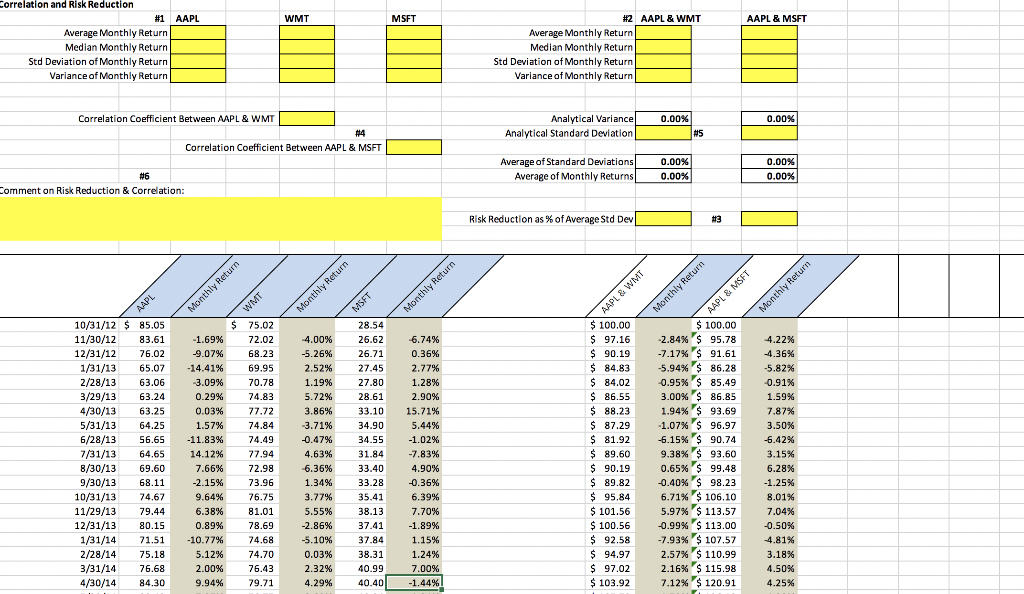Viewport: 1024px width, 594px height.
Task: Select AAPL & MSFT value $120.91
Action: (716, 583)
